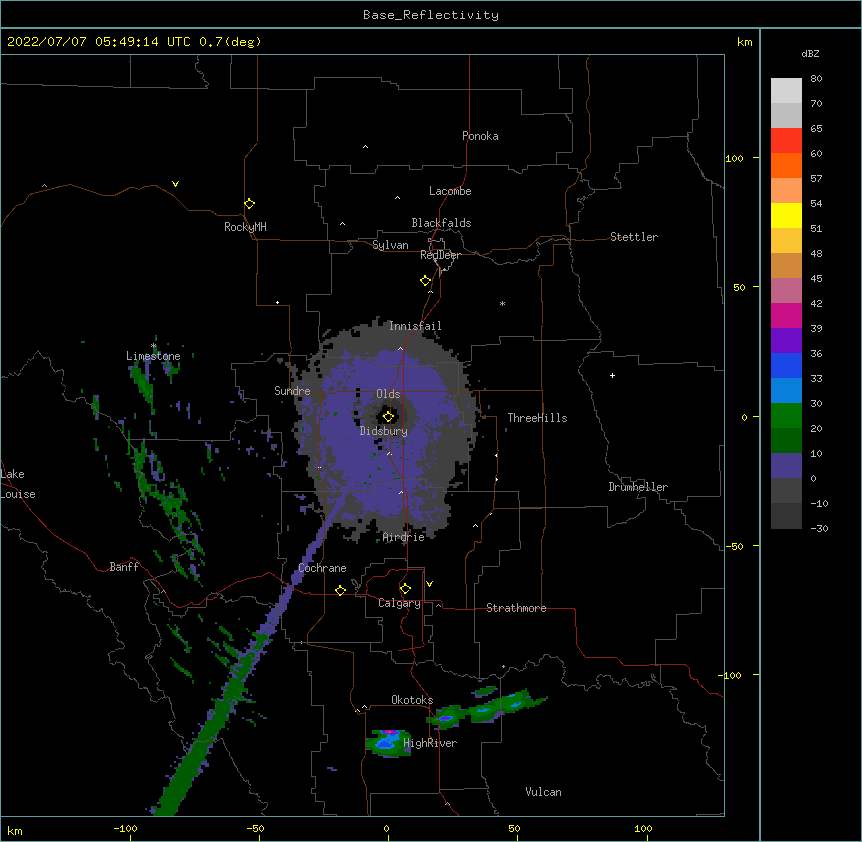Click the Vulcan city label
Image resolution: width=862 pixels, height=842 pixels.
543,792
